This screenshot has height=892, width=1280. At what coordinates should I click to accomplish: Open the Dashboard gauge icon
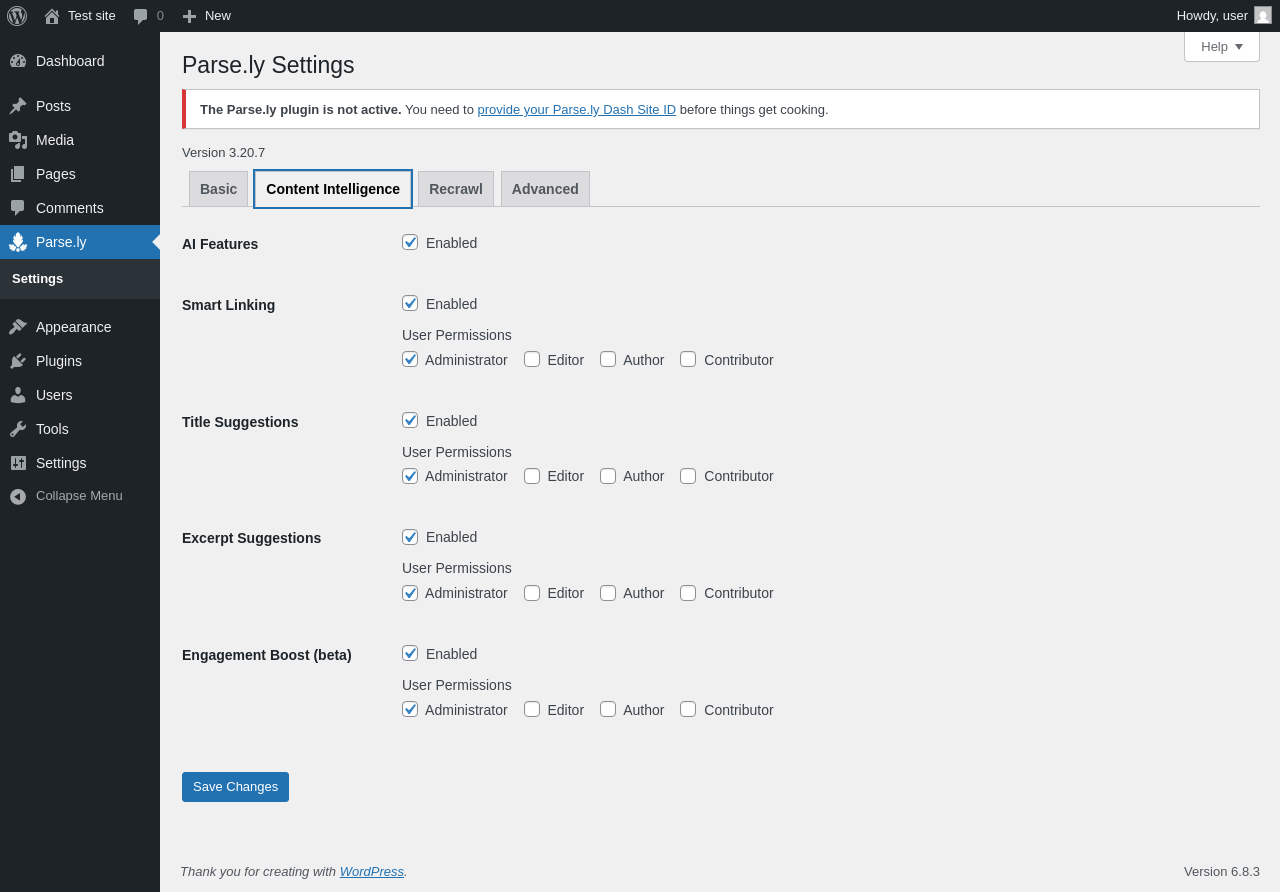[18, 61]
